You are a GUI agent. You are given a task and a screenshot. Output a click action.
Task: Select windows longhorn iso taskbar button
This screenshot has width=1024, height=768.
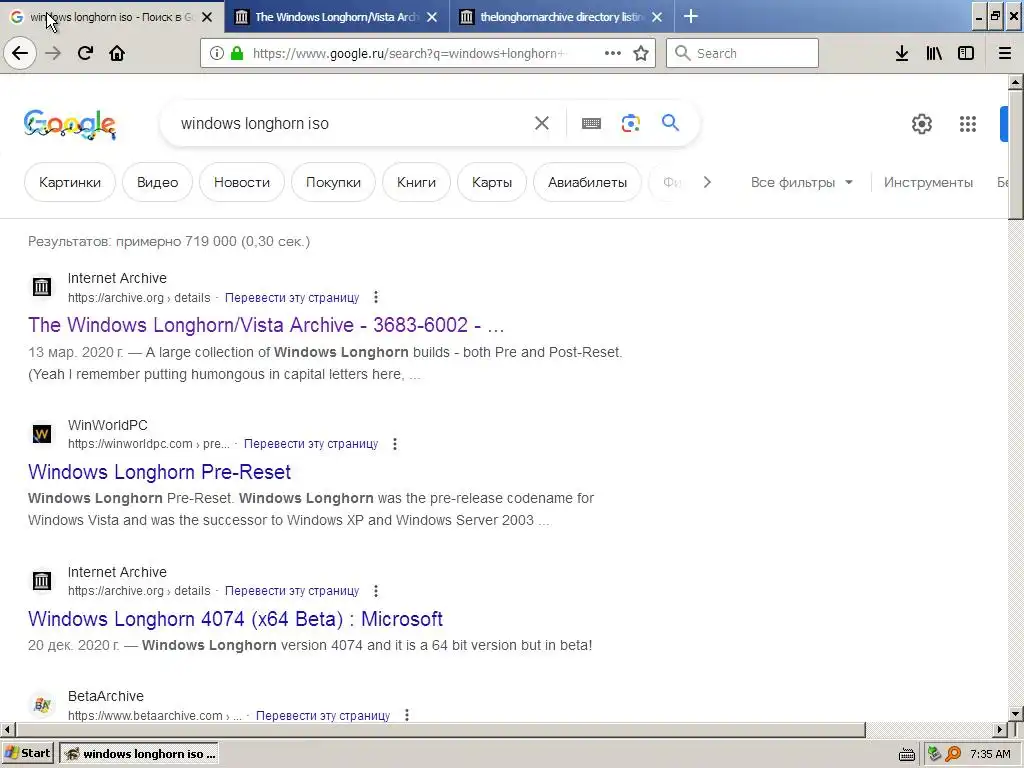coord(139,754)
